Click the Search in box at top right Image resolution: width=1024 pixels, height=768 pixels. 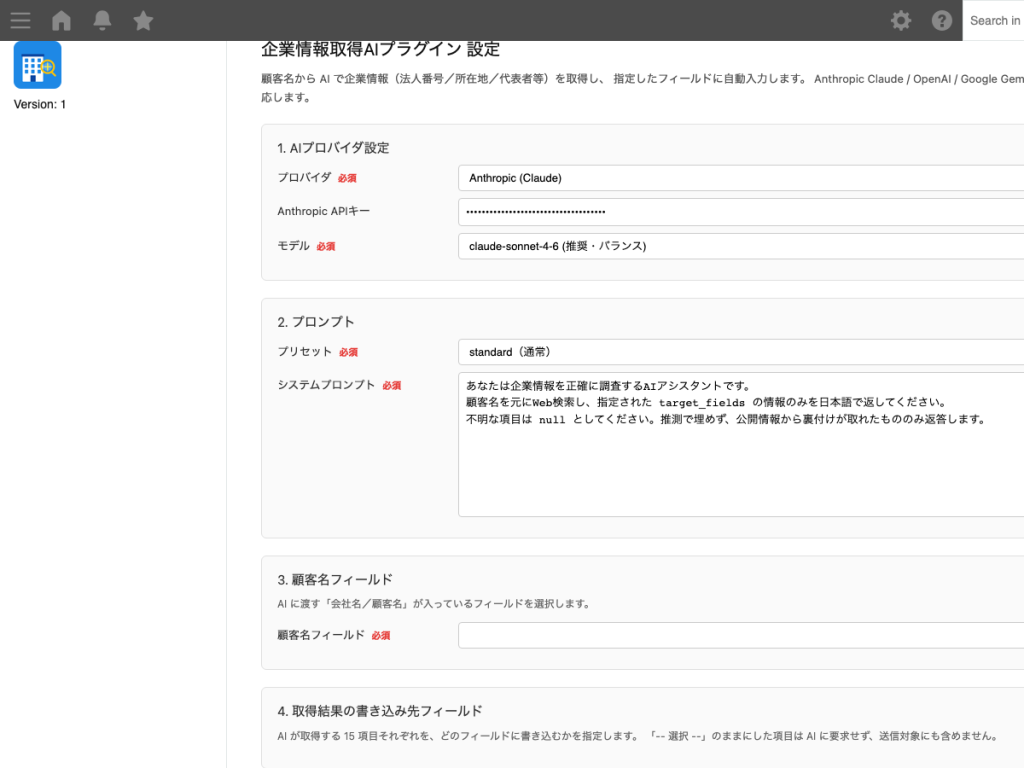click(x=995, y=20)
